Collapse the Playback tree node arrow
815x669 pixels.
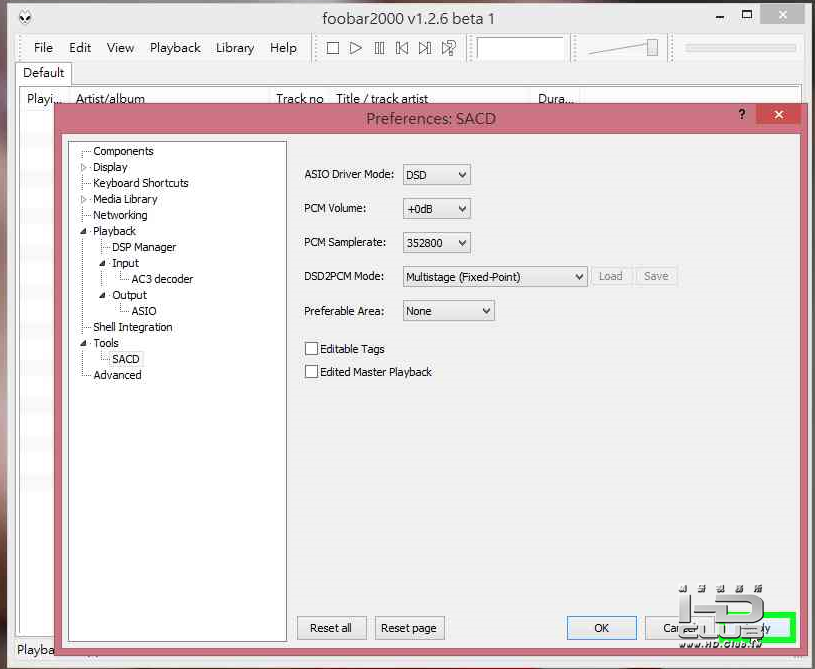coord(83,231)
